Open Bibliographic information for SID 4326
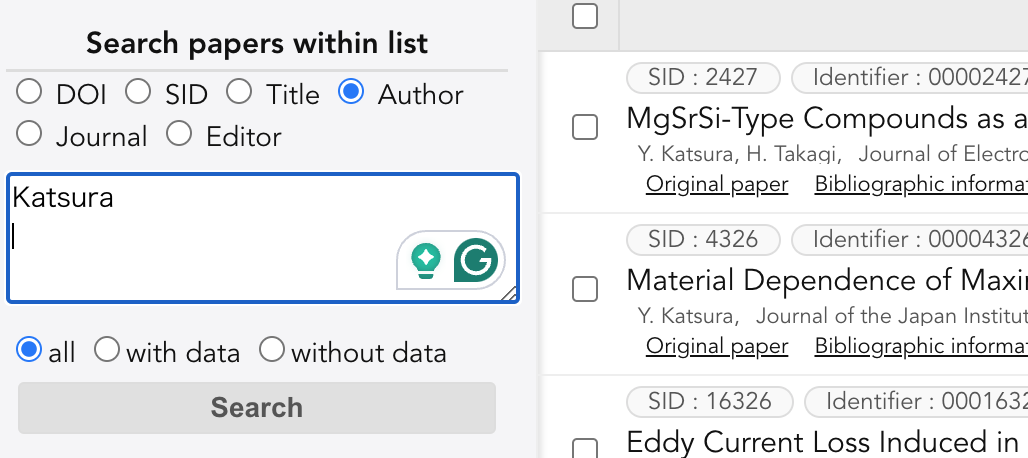1028x458 pixels. tap(921, 346)
